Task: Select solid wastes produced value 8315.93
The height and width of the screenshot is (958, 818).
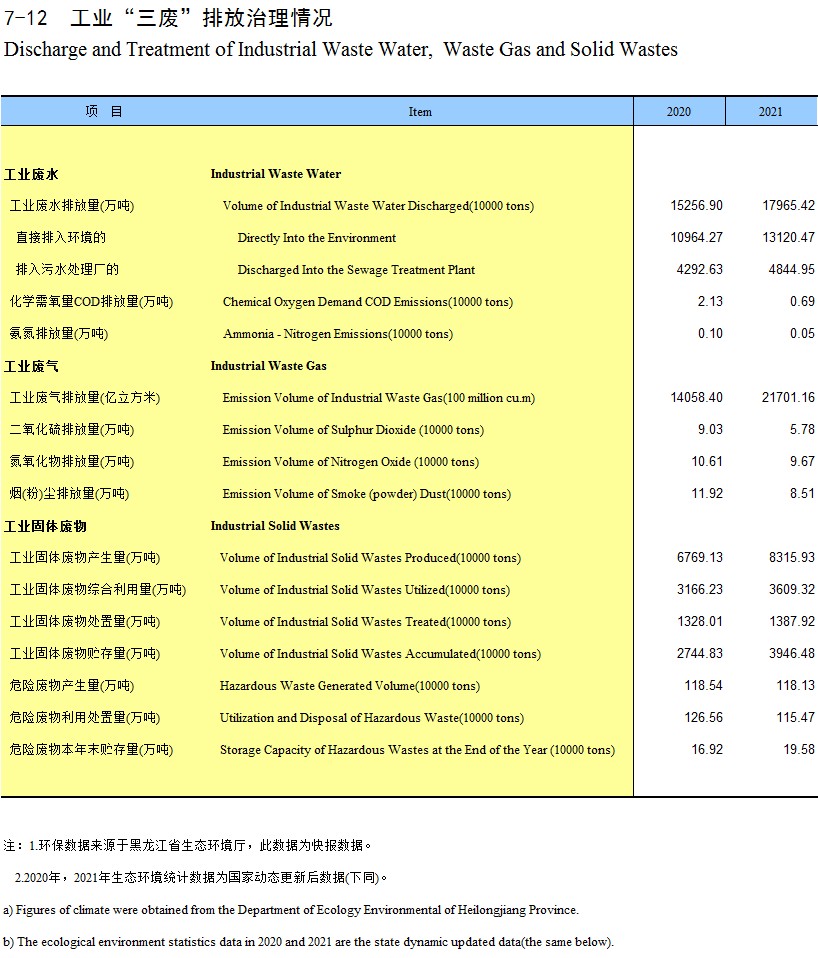Action: (x=792, y=557)
